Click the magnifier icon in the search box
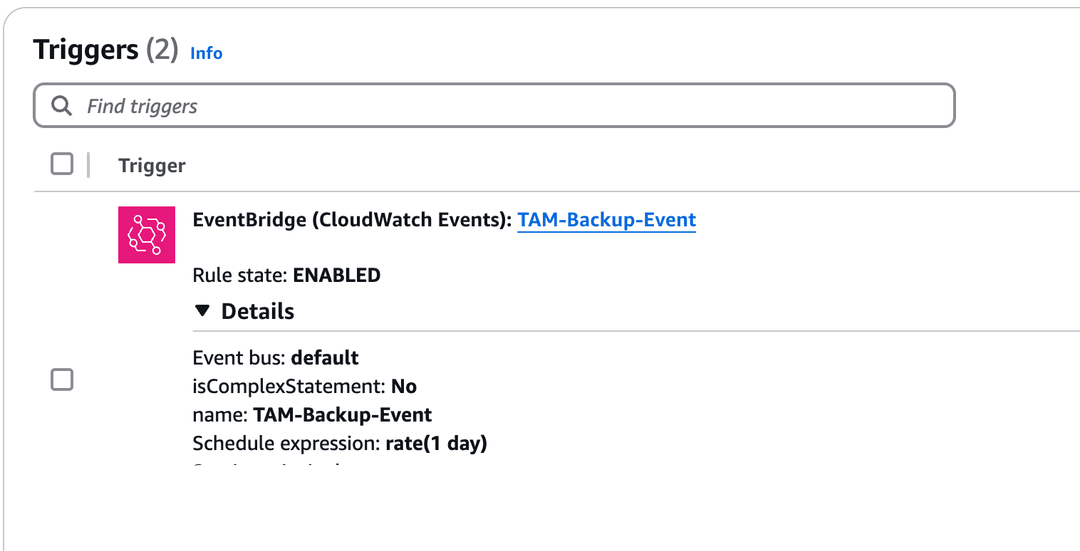Viewport: 1080px width, 551px height. pyautogui.click(x=62, y=106)
